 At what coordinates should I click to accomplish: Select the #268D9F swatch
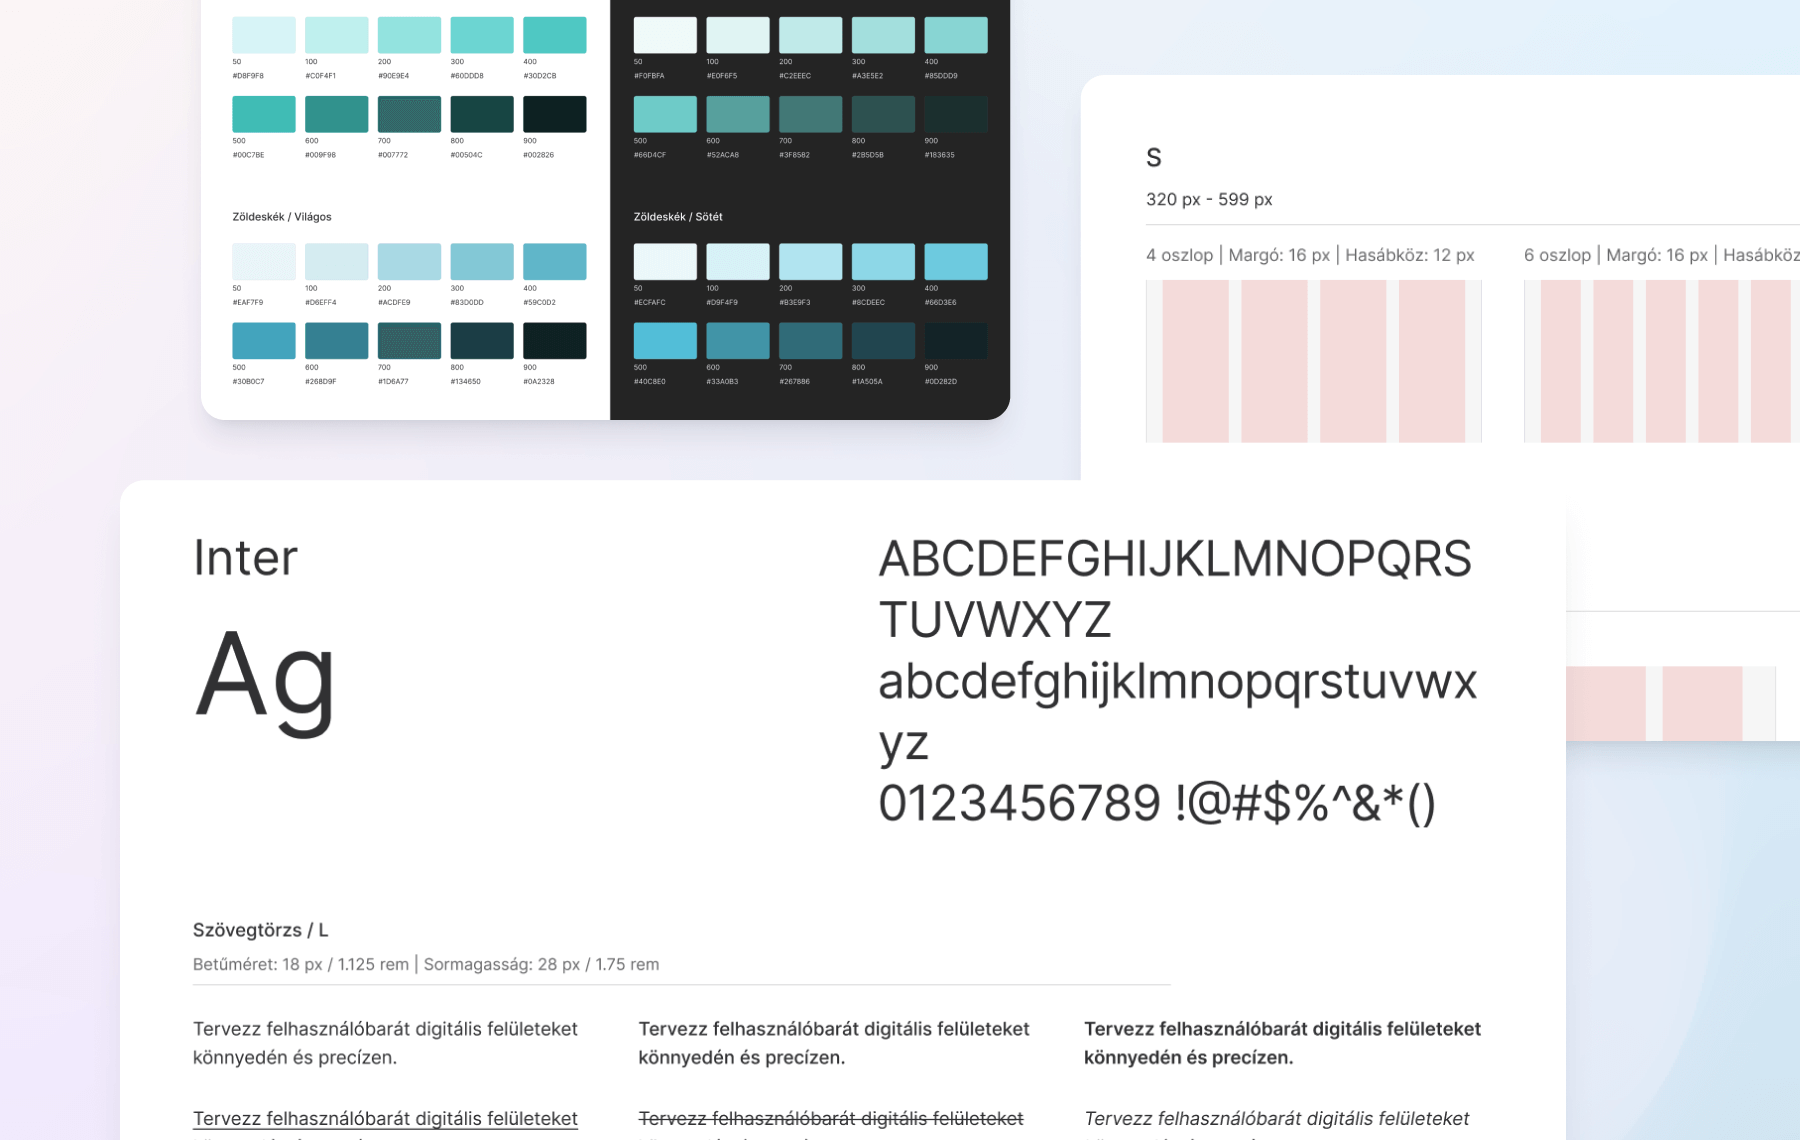337,341
